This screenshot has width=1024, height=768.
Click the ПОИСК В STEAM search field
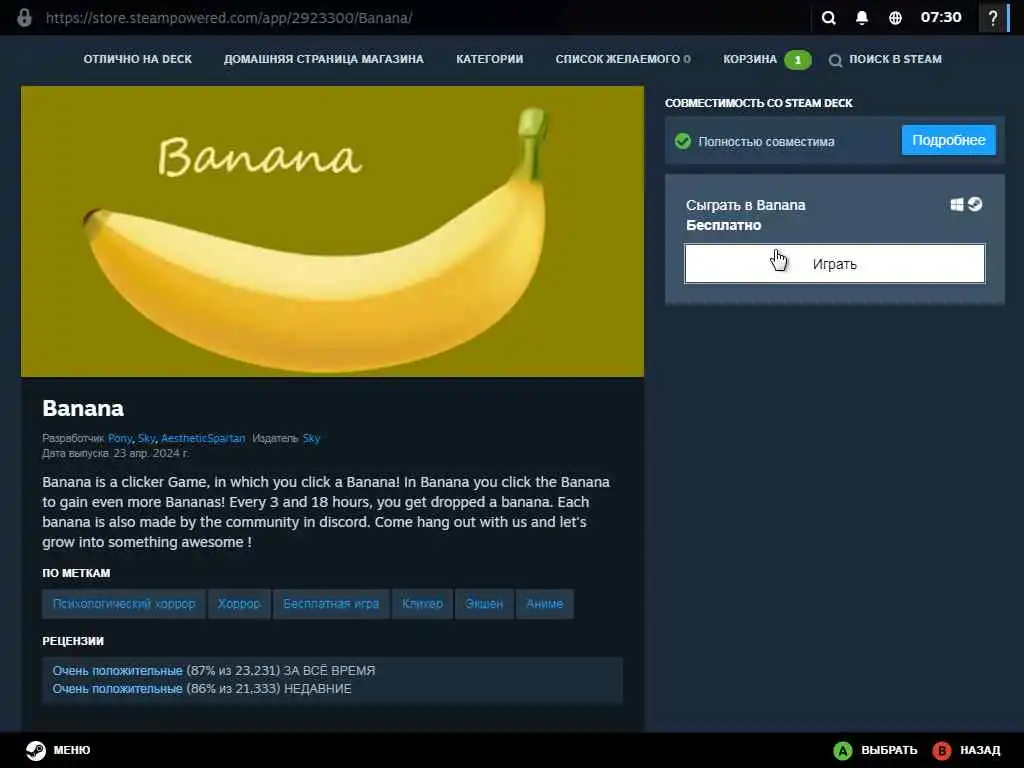tap(895, 59)
